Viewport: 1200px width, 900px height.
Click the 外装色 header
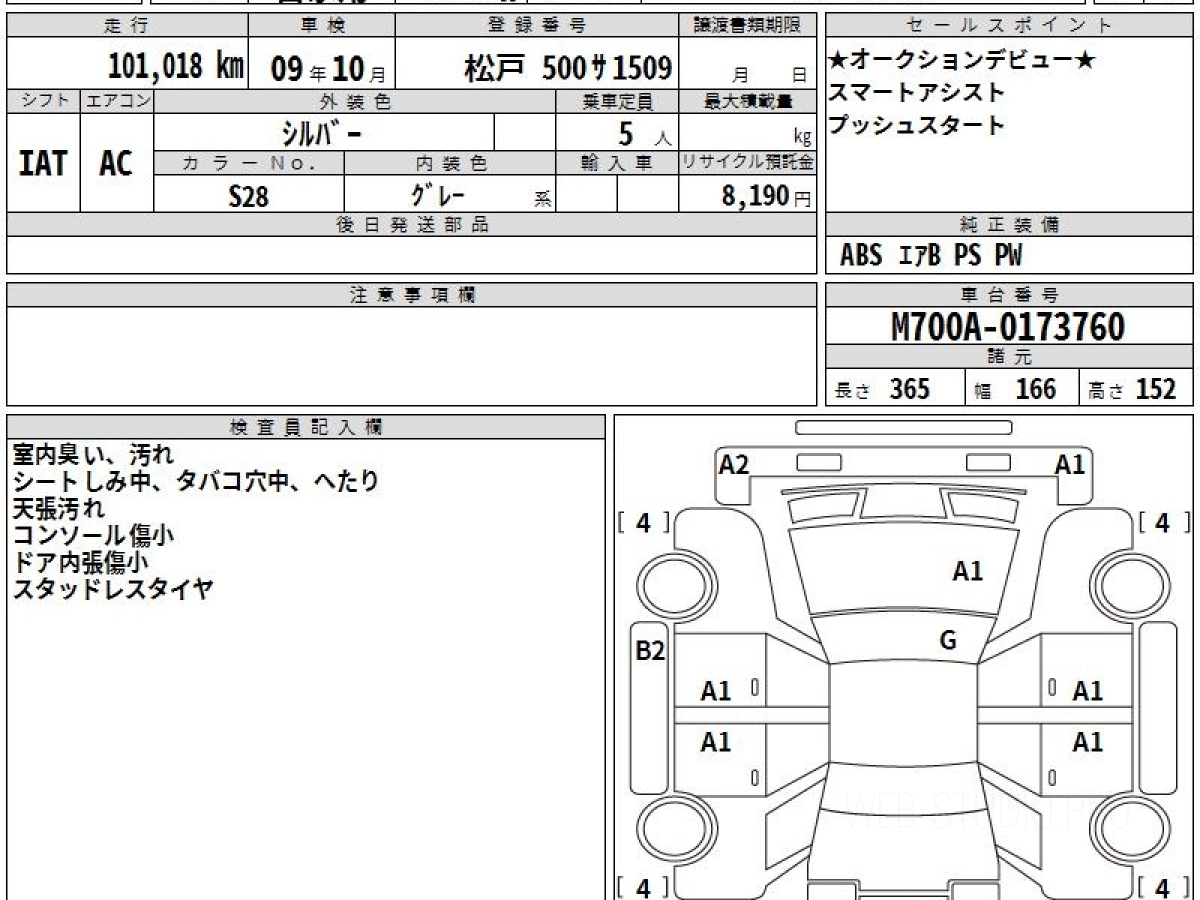click(x=355, y=101)
